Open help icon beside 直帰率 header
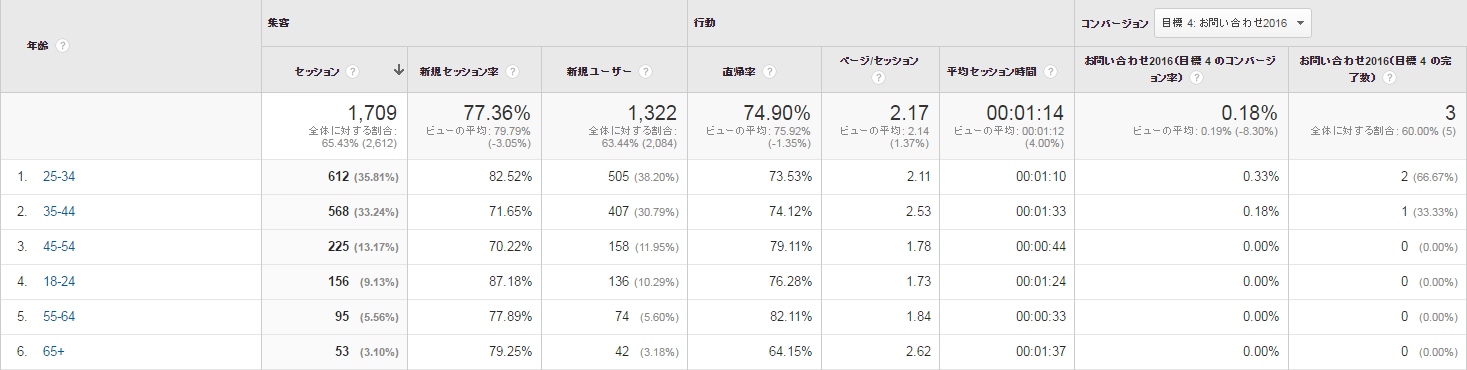This screenshot has width=1467, height=370. [x=769, y=71]
